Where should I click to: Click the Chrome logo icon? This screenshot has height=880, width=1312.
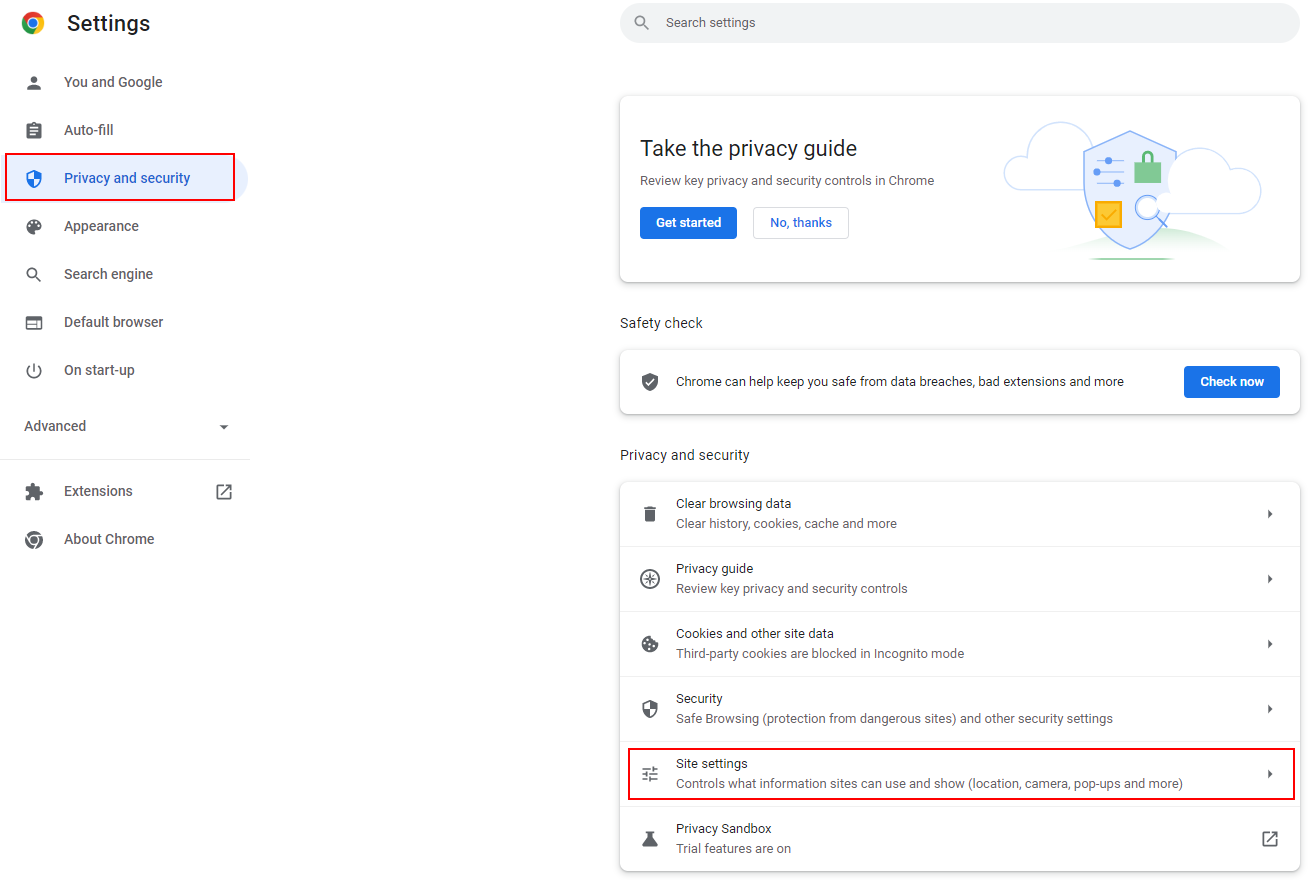click(x=32, y=22)
